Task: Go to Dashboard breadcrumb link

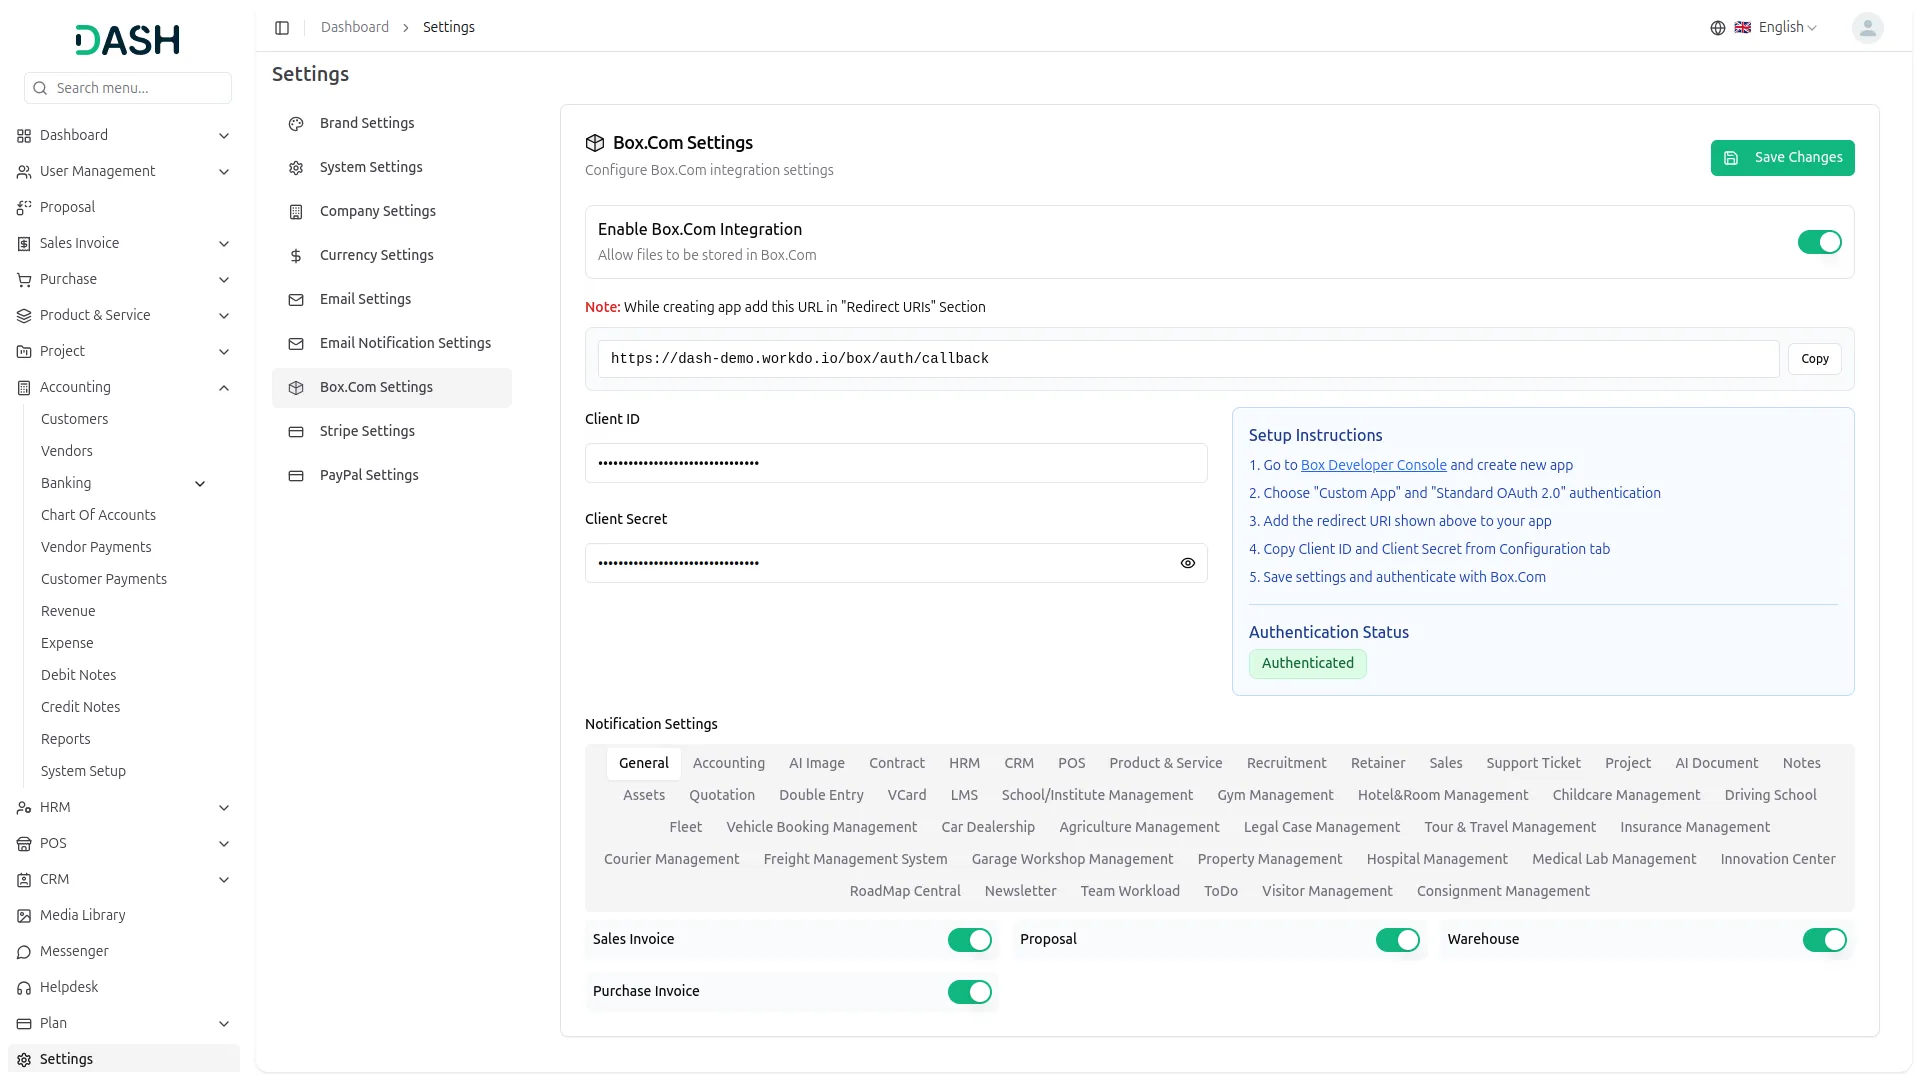Action: click(x=355, y=27)
